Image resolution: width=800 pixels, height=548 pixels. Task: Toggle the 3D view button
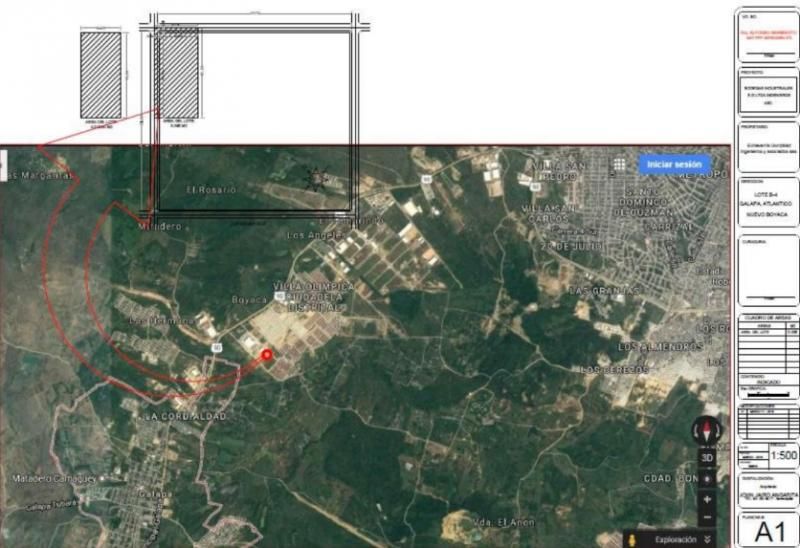(707, 458)
